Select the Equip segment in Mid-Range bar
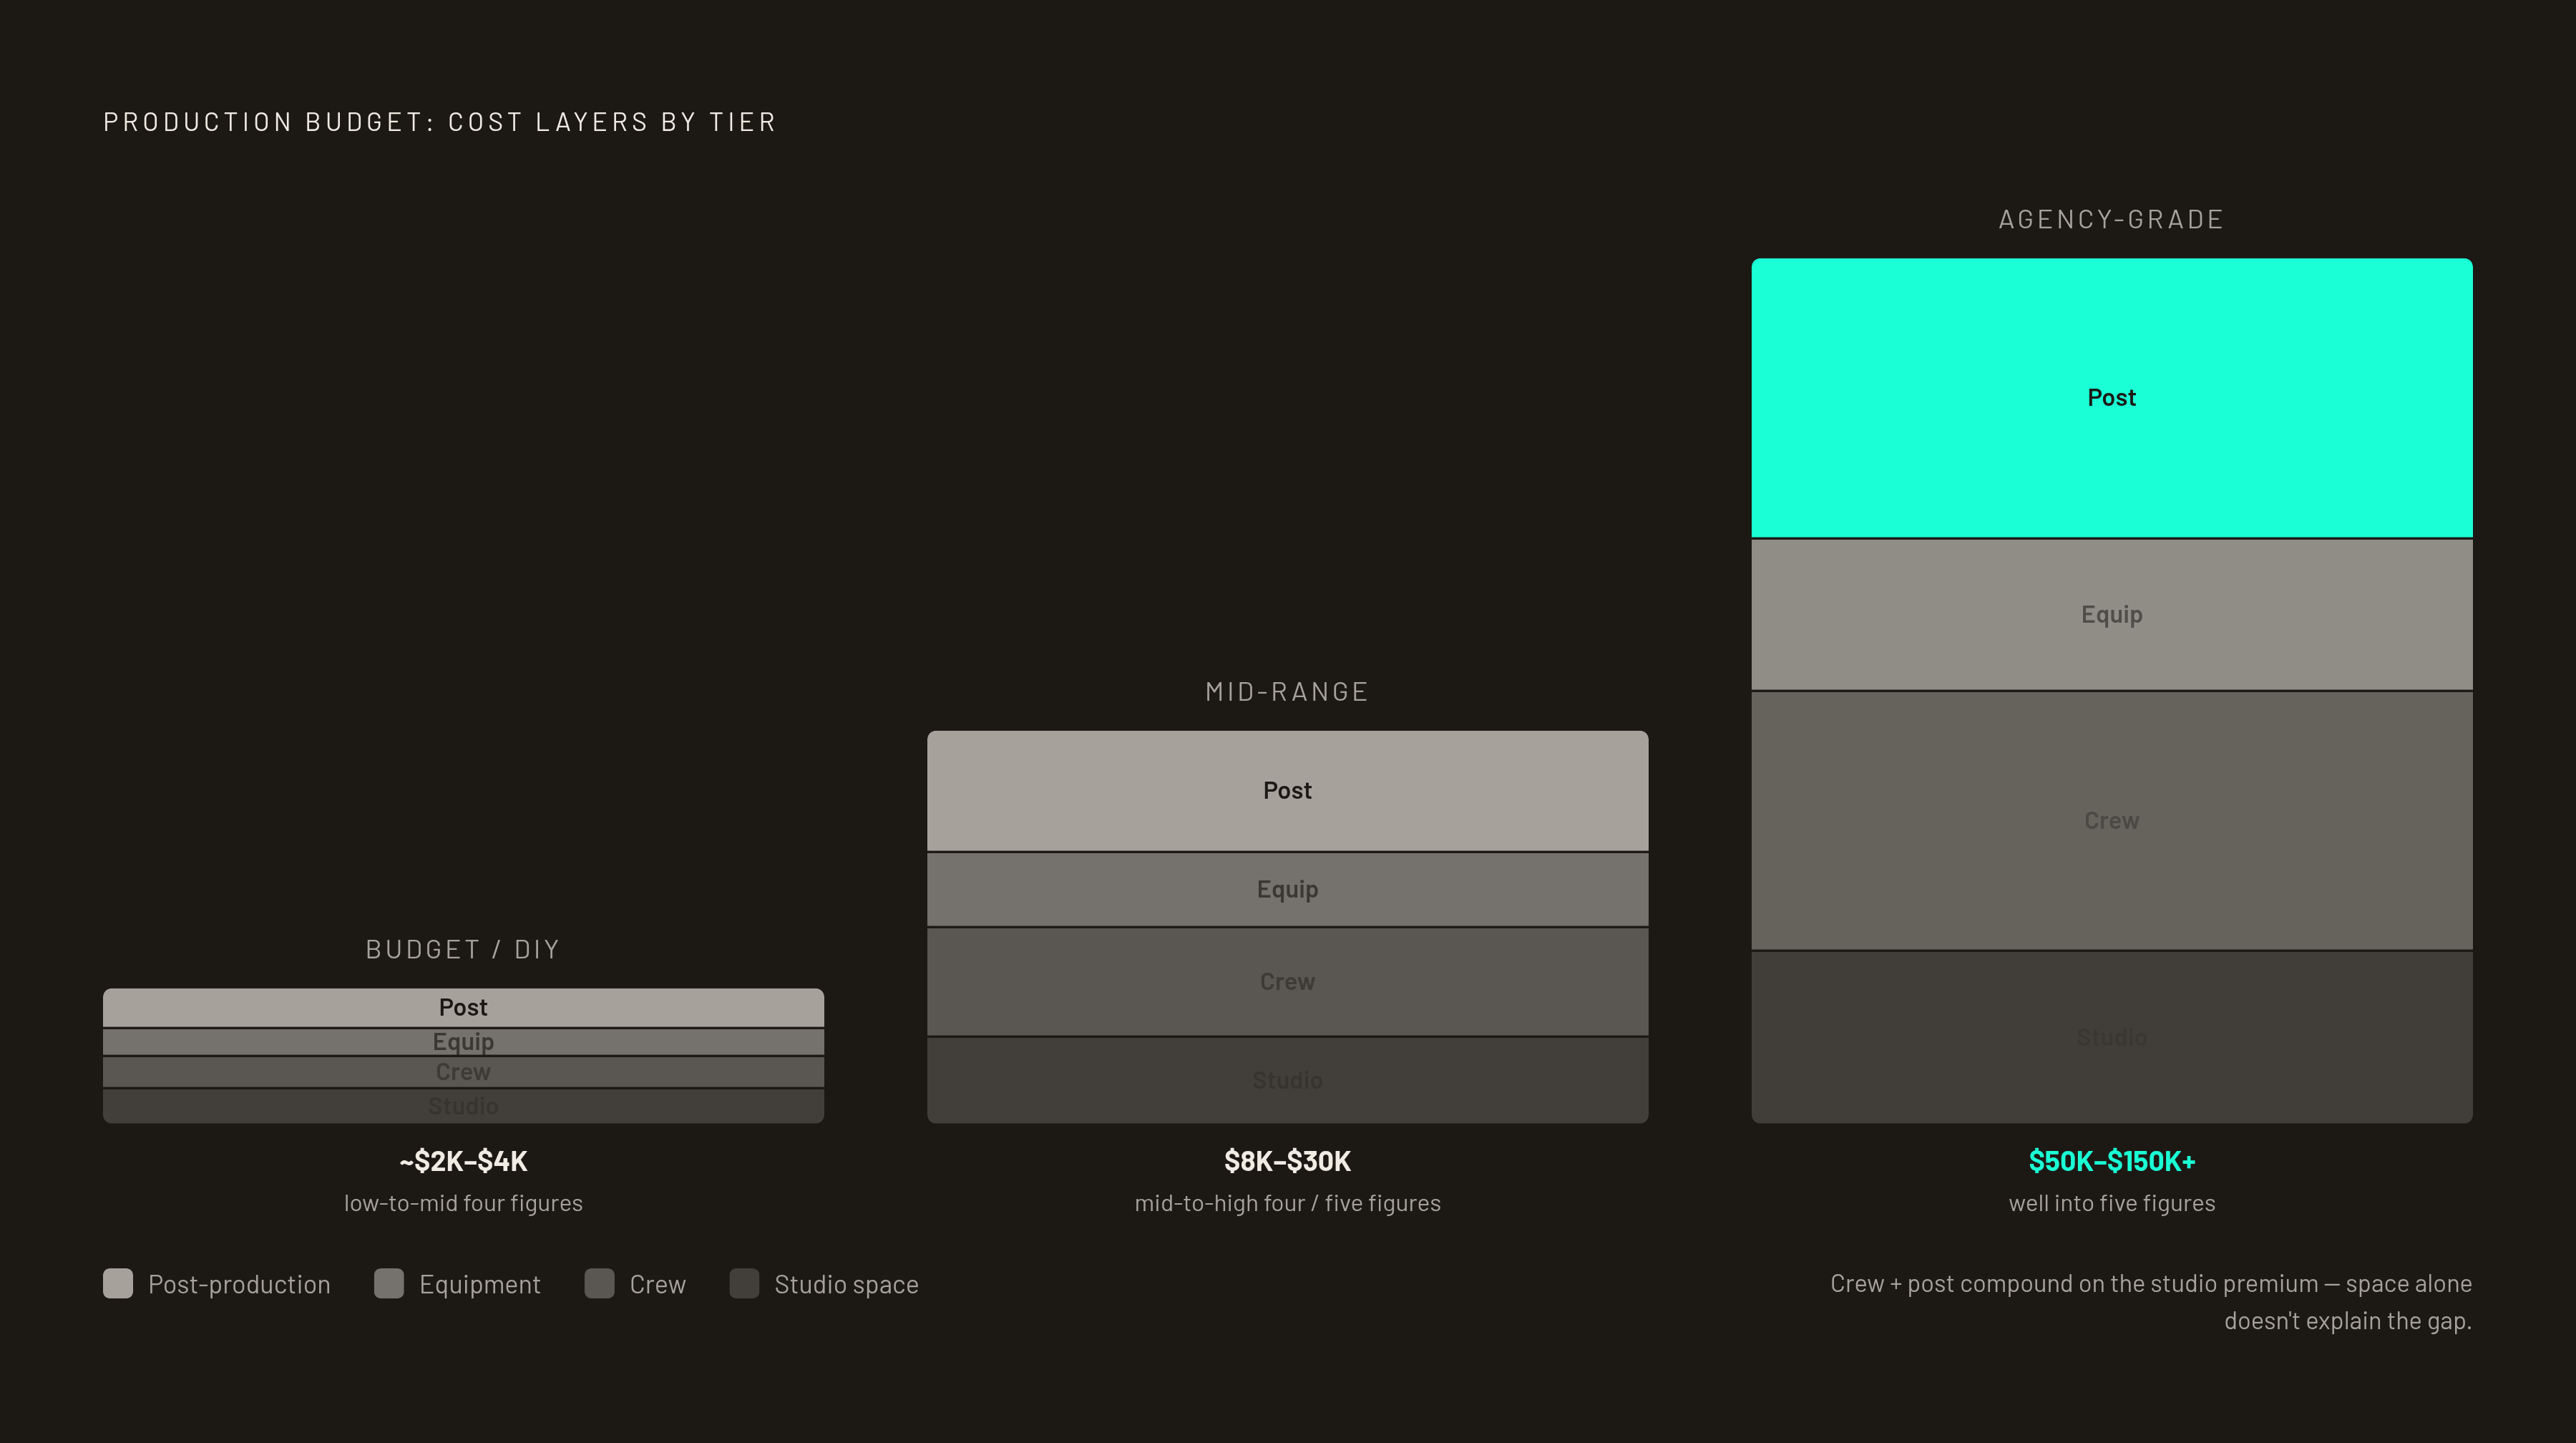This screenshot has width=2576, height=1443. click(x=1288, y=890)
